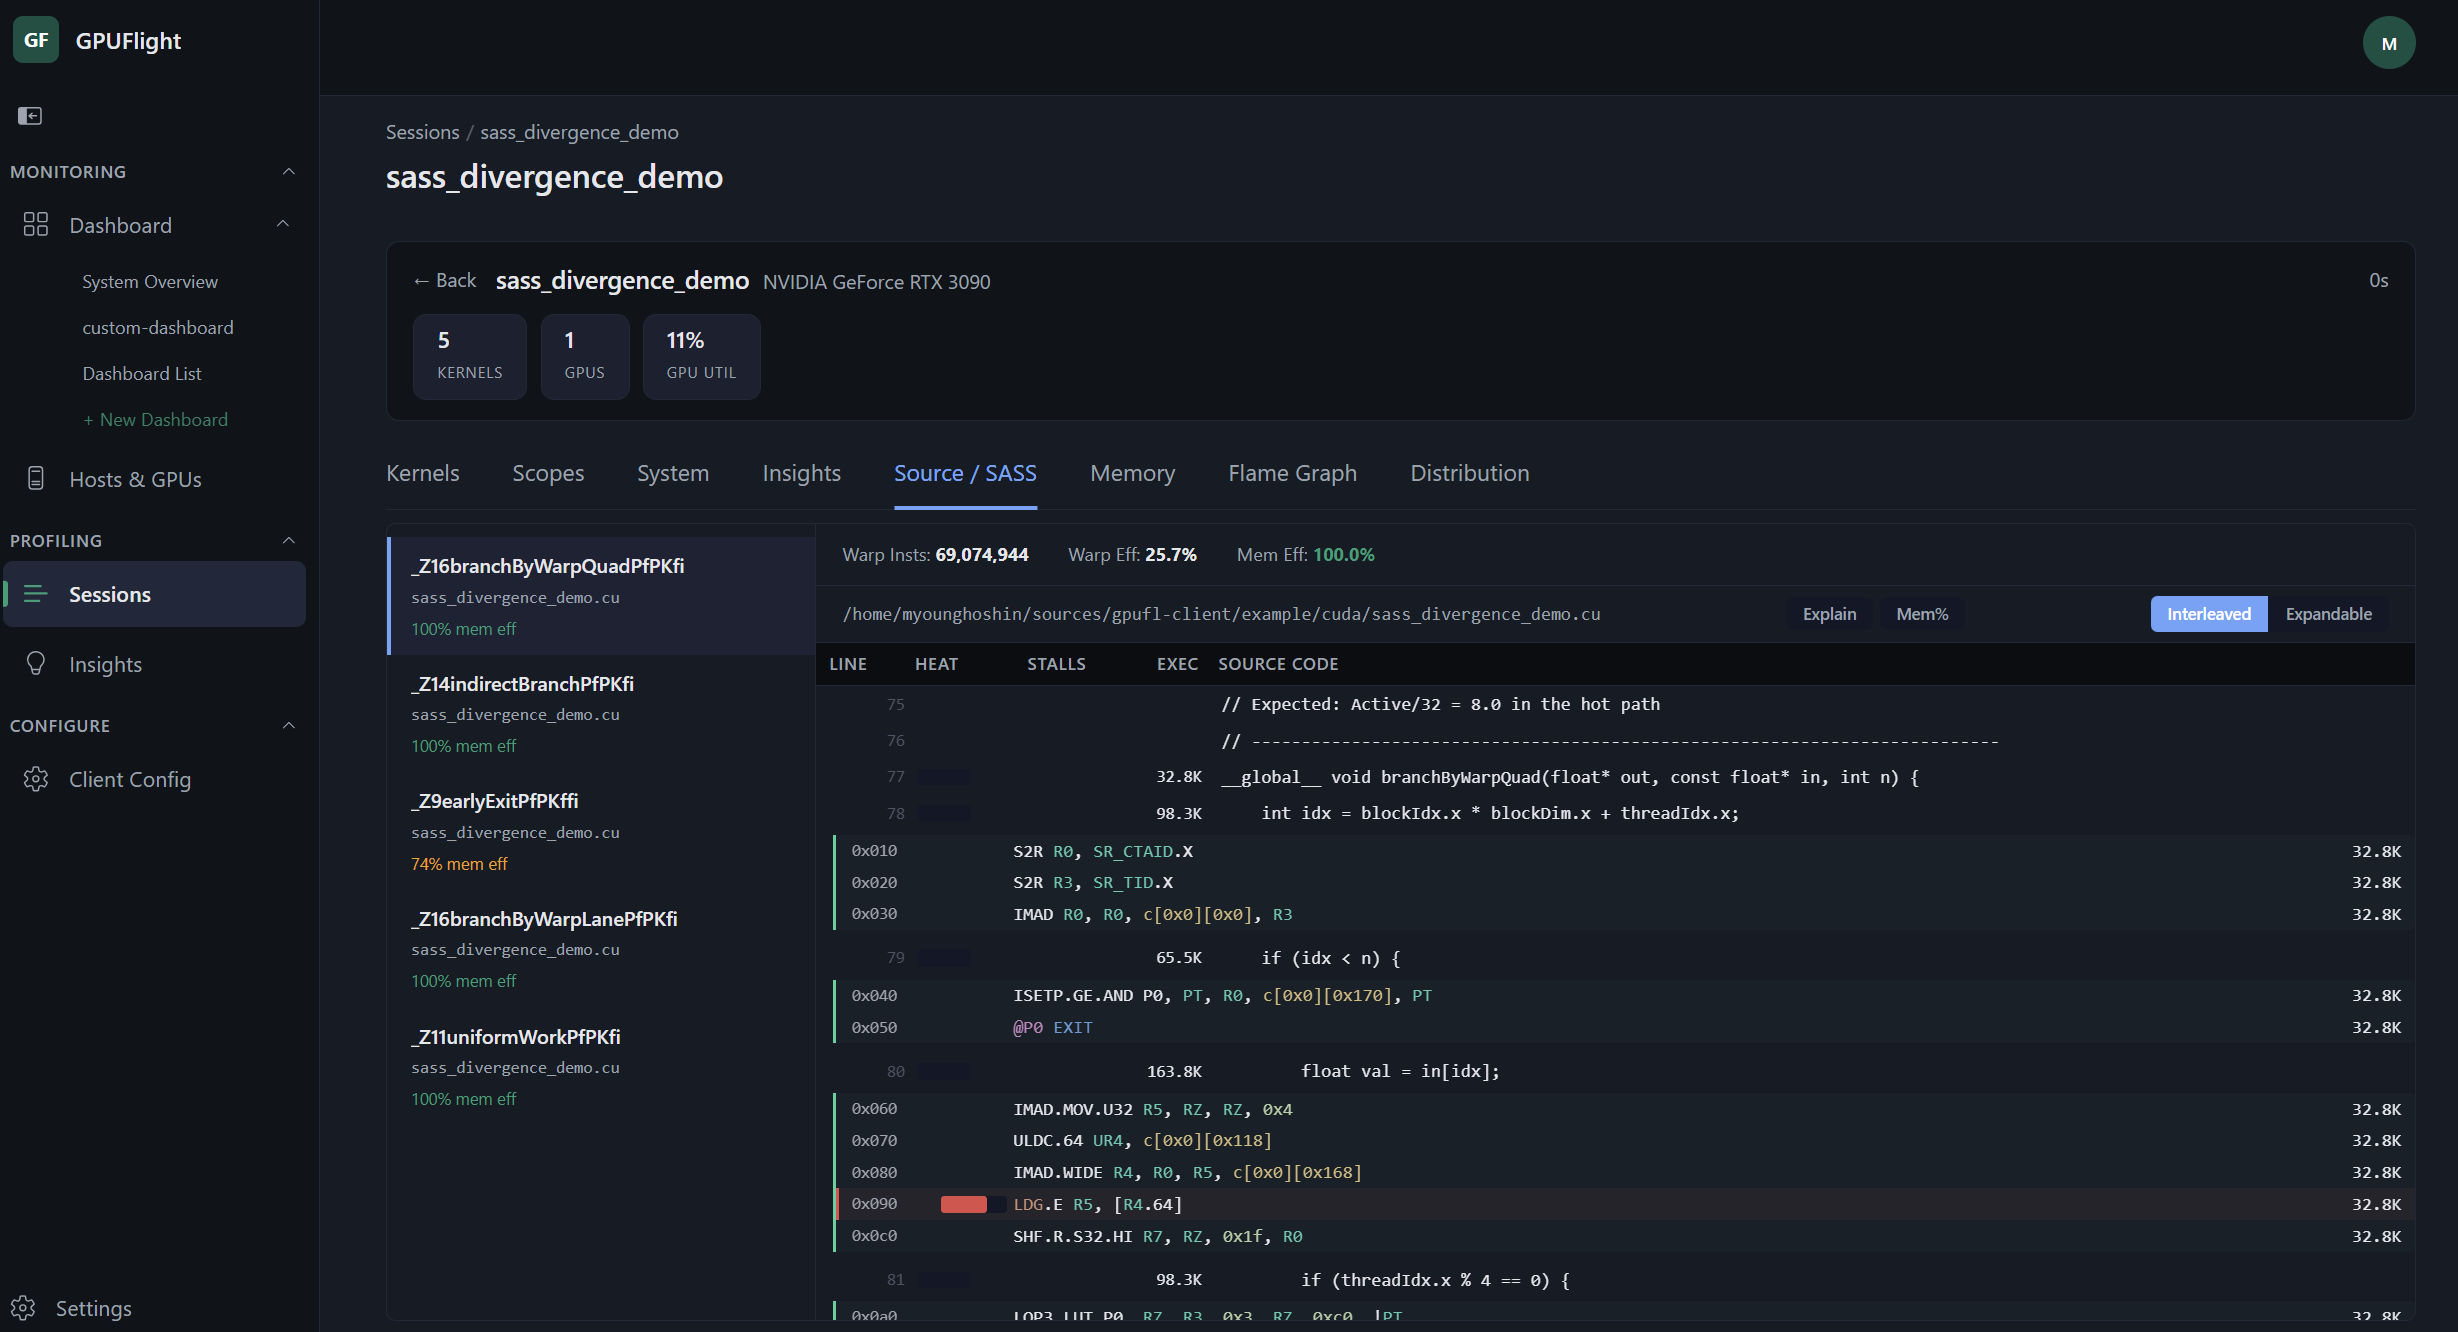Open the Memory tab
2458x1332 pixels.
tap(1132, 473)
